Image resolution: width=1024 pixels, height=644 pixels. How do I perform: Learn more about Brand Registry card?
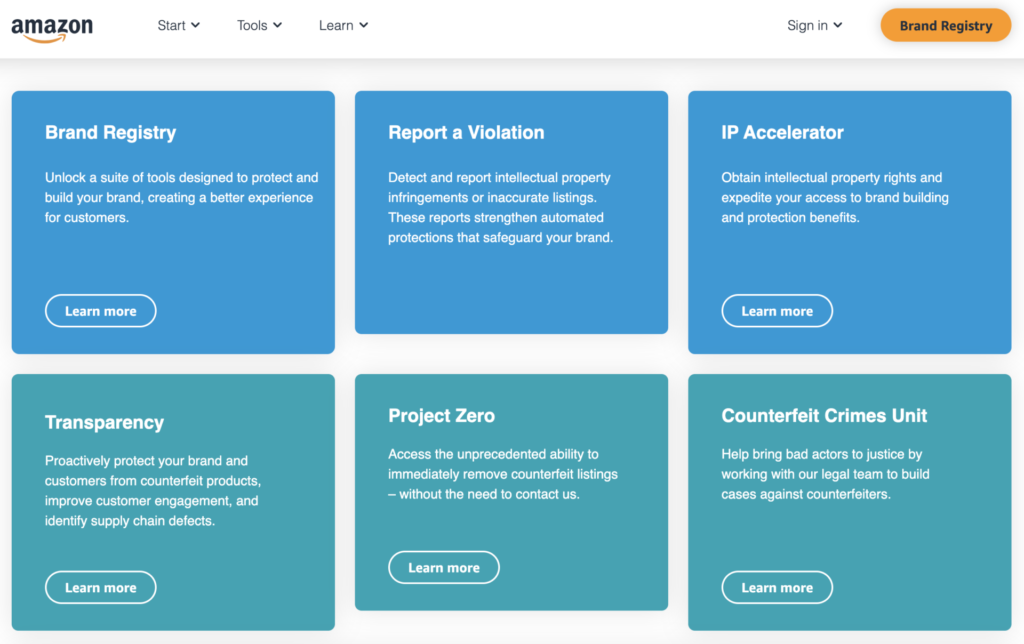pos(101,311)
